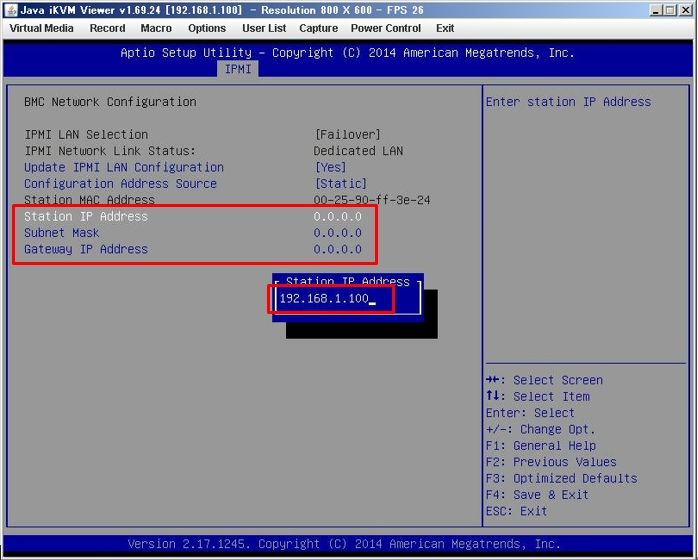Image resolution: width=698 pixels, height=560 pixels.
Task: Click the Exit menu item
Action: pos(445,28)
